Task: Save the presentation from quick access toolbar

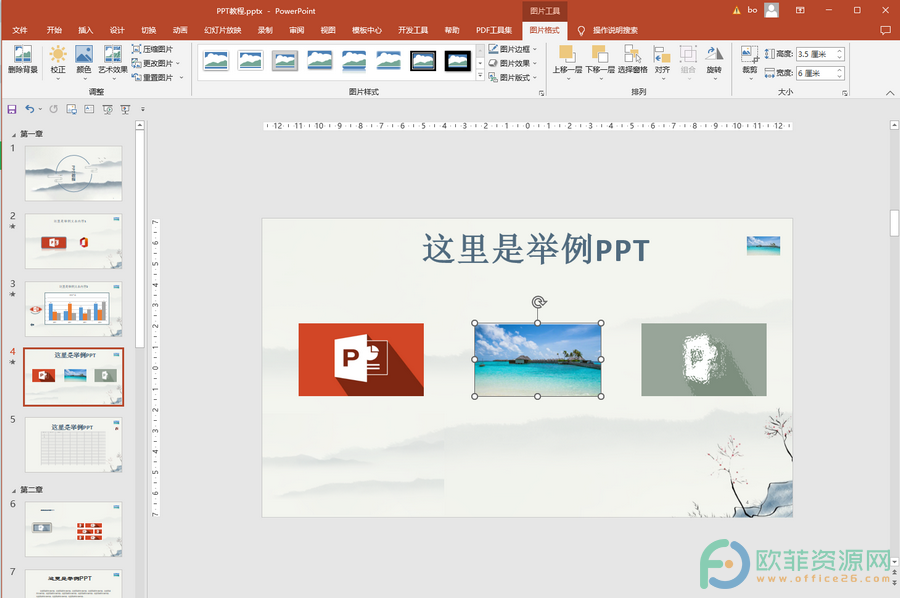Action: [x=12, y=109]
